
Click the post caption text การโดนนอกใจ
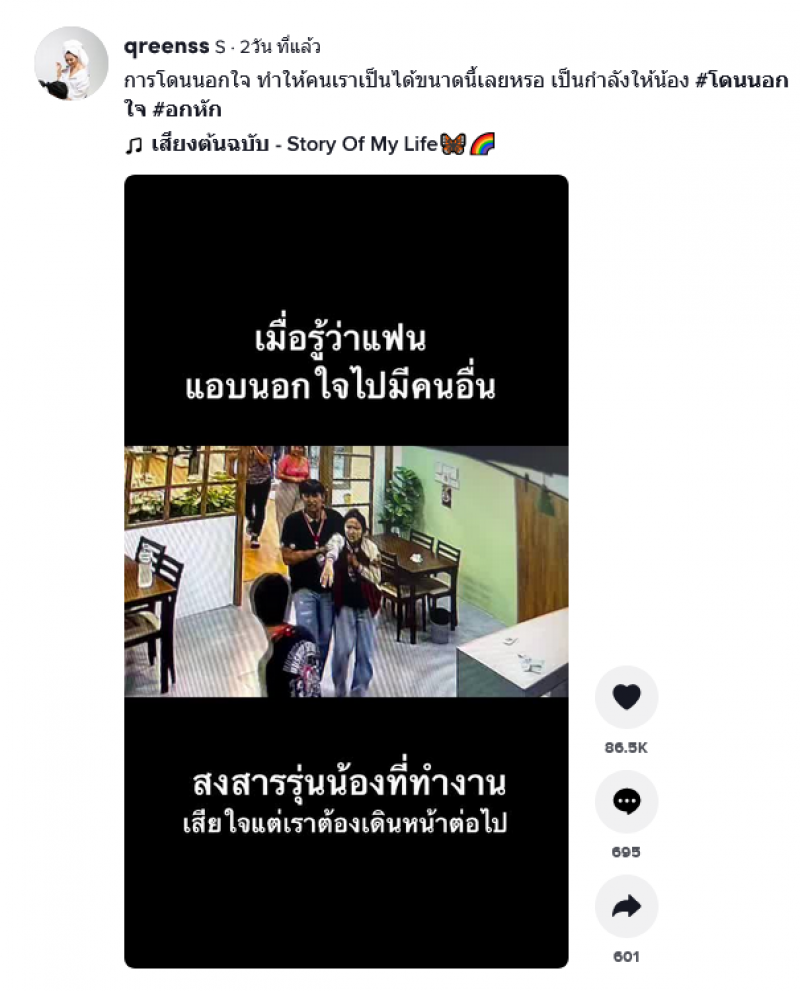coord(187,81)
